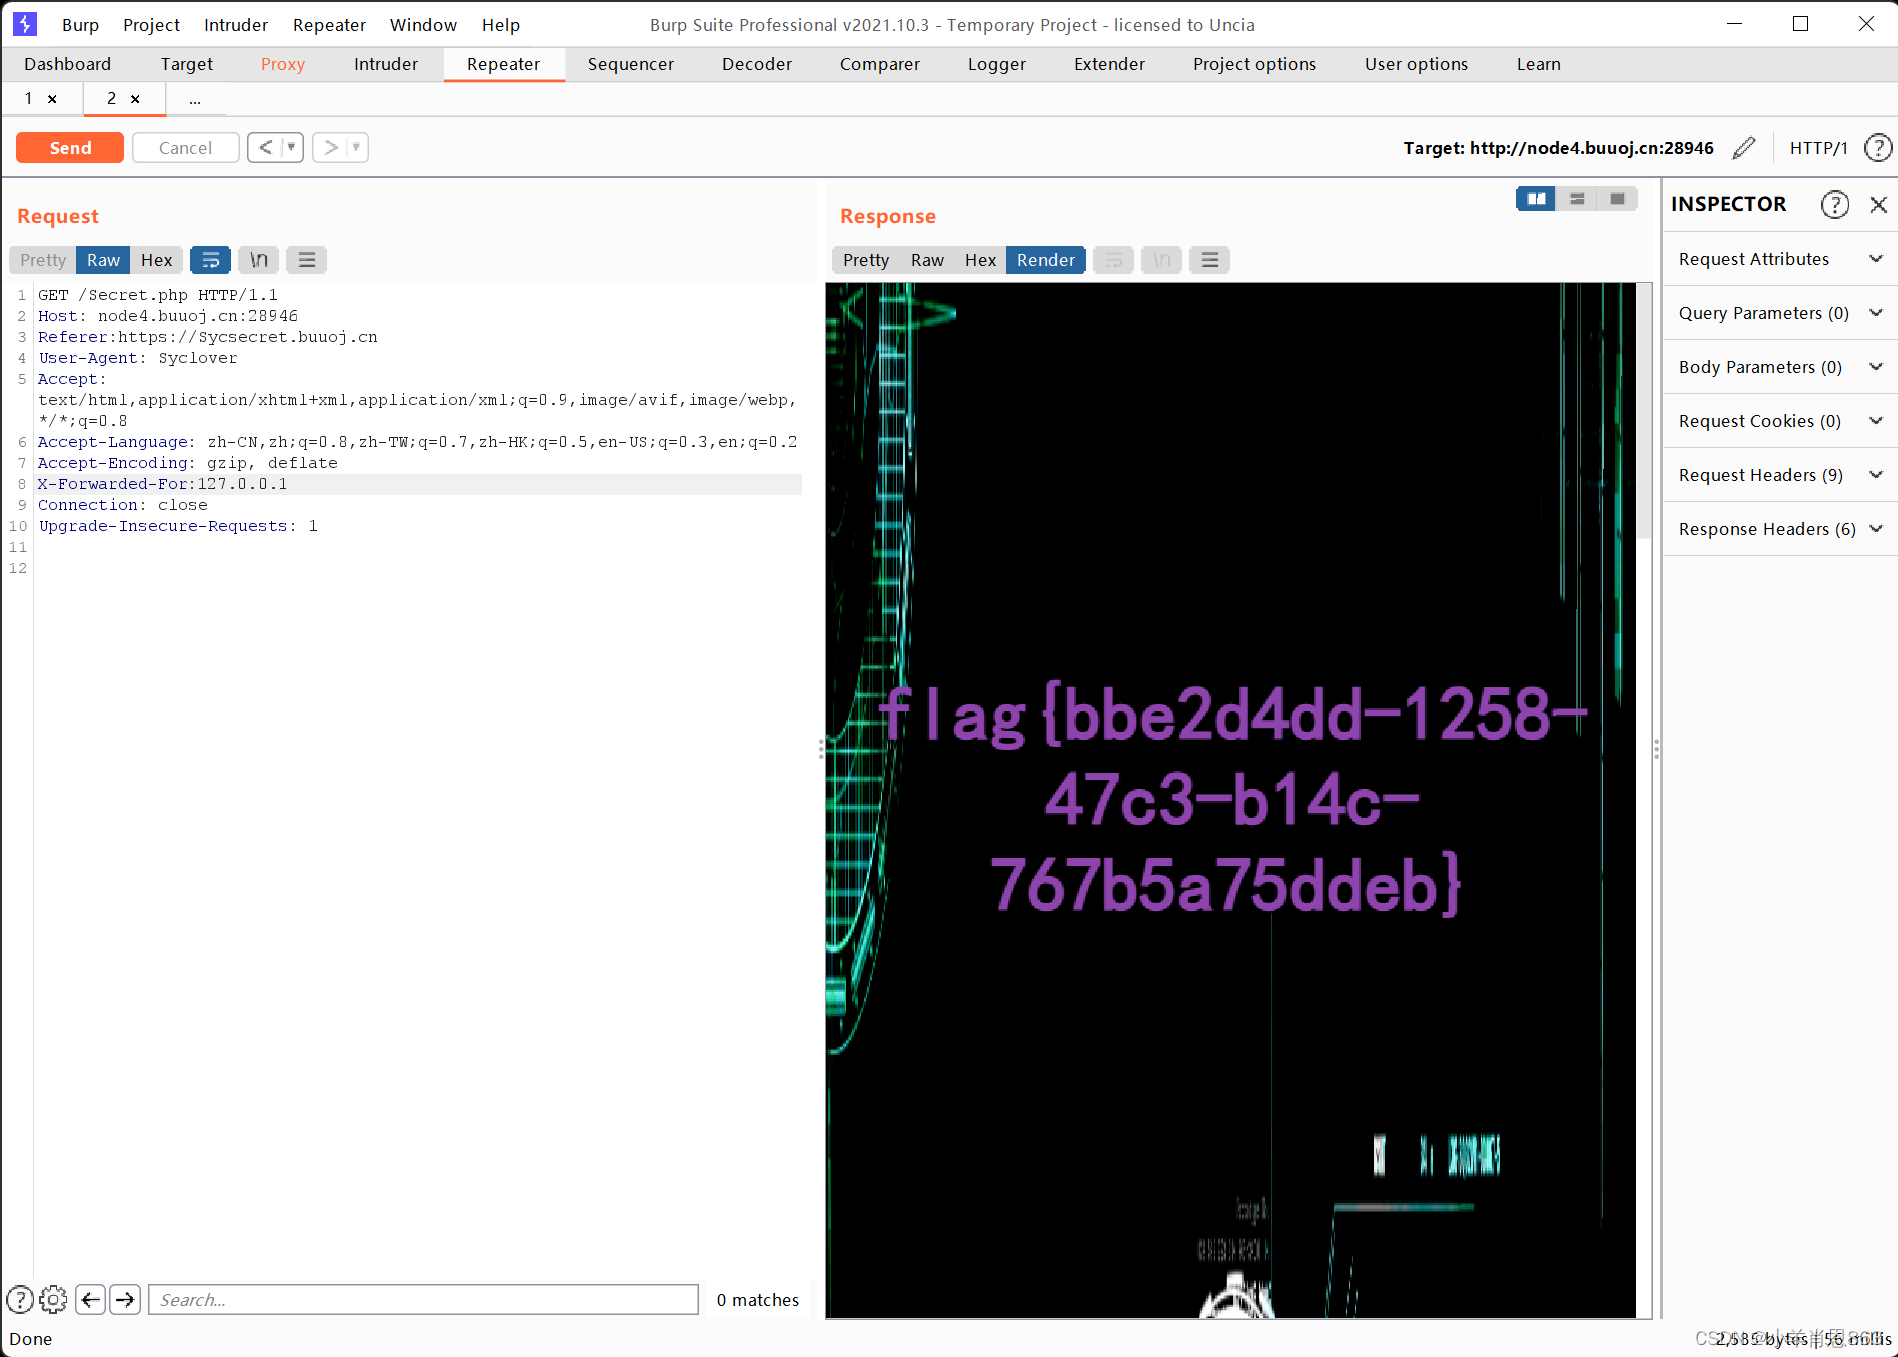Click the pencil icon to edit target
Screen dimensions: 1898x1357
(x=1744, y=147)
